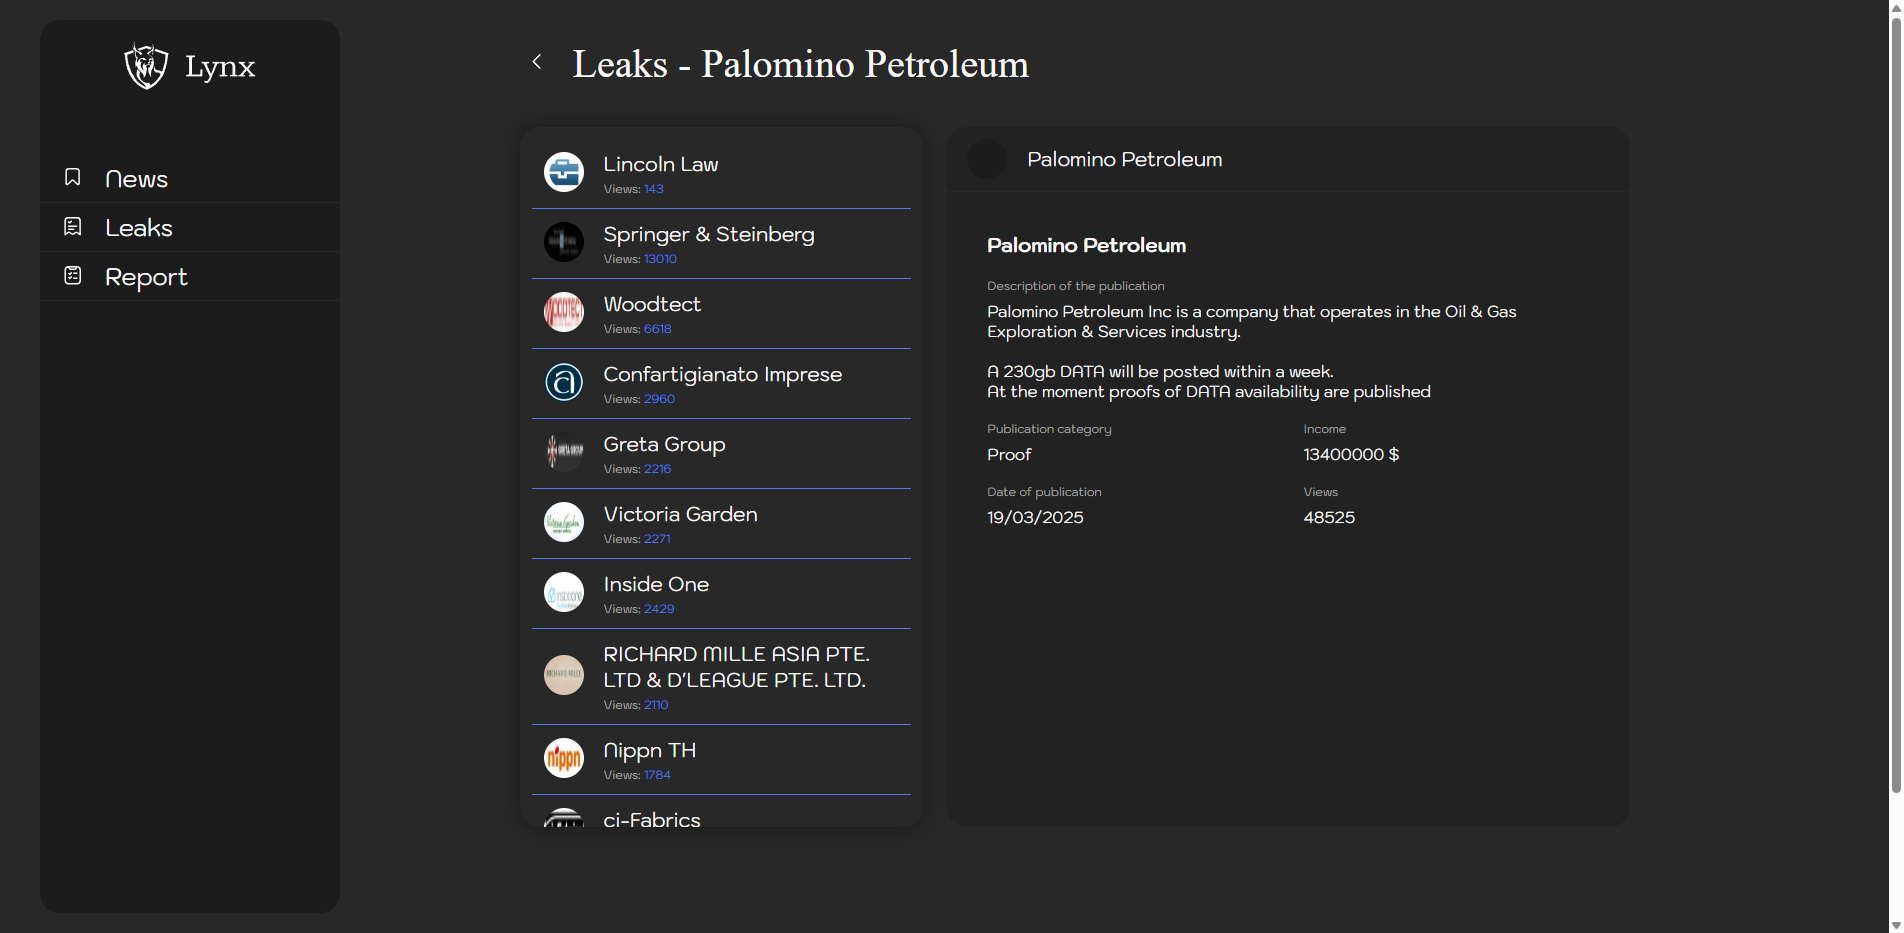Click the bookmark icon beside News
Screen dimensions: 1904x933
click(73, 177)
